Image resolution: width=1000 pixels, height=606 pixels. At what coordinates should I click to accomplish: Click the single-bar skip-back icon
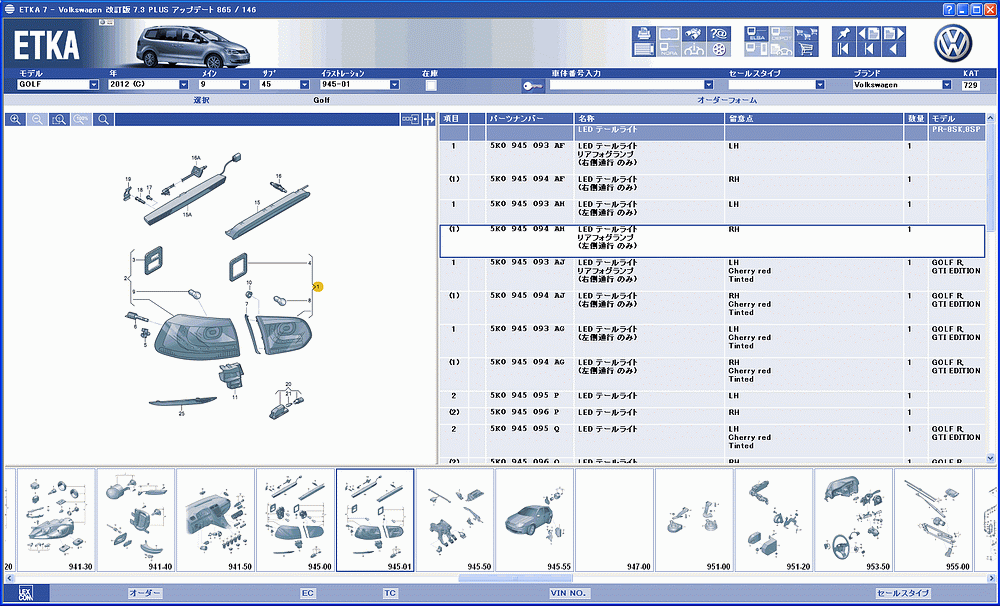(869, 49)
